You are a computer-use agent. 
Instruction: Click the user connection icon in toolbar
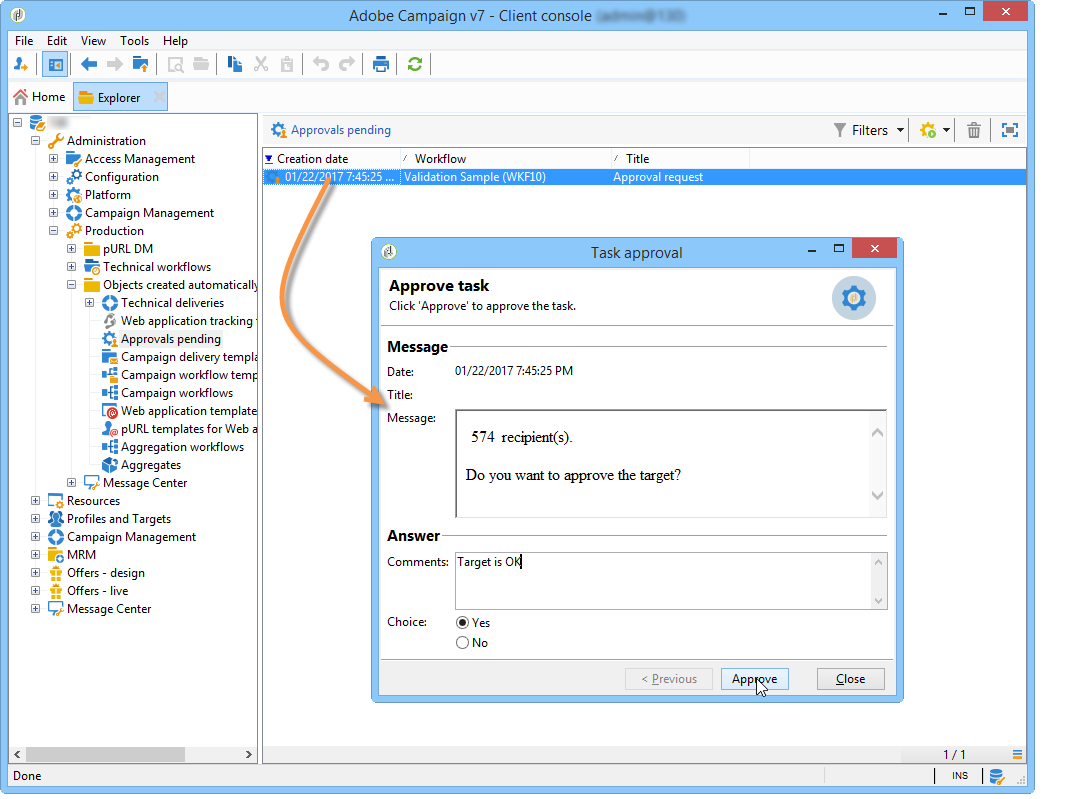[x=21, y=64]
